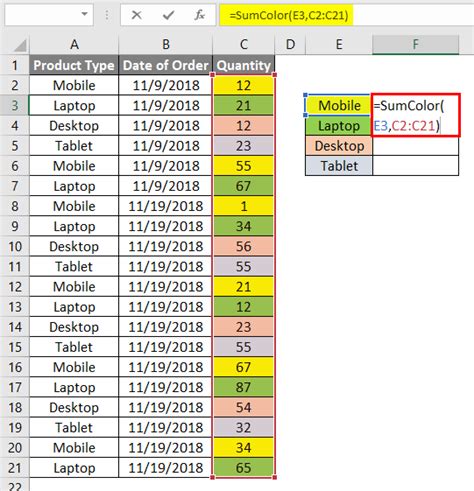Select quantity cell with value 32
This screenshot has width=474, height=491.
tap(244, 428)
